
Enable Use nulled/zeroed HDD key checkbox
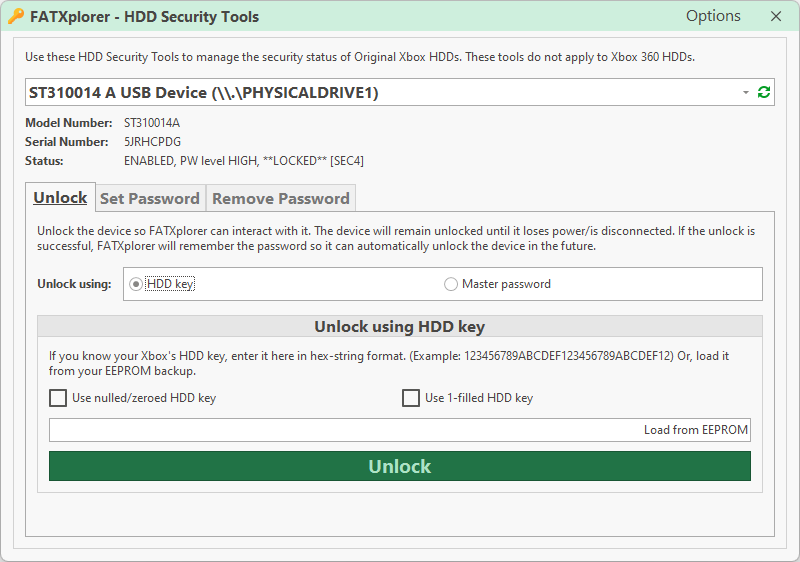click(x=58, y=398)
